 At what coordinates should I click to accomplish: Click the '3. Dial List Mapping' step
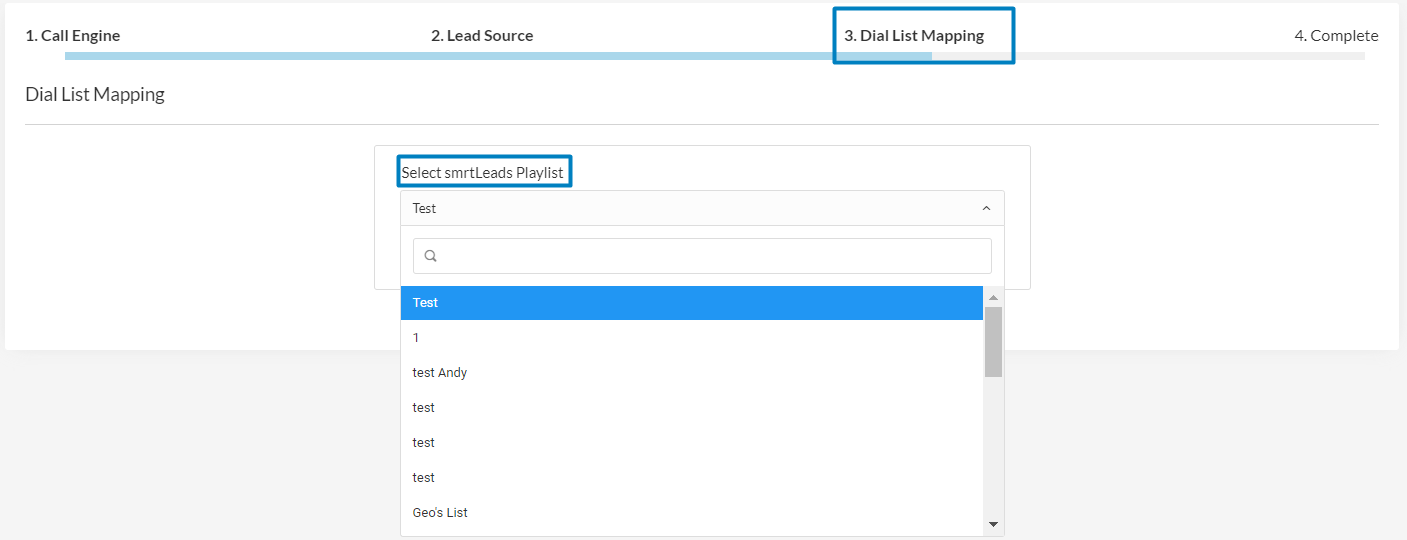(914, 36)
